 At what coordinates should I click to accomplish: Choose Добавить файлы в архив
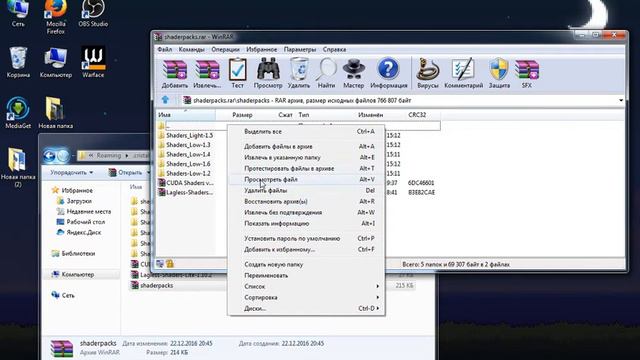[306, 146]
